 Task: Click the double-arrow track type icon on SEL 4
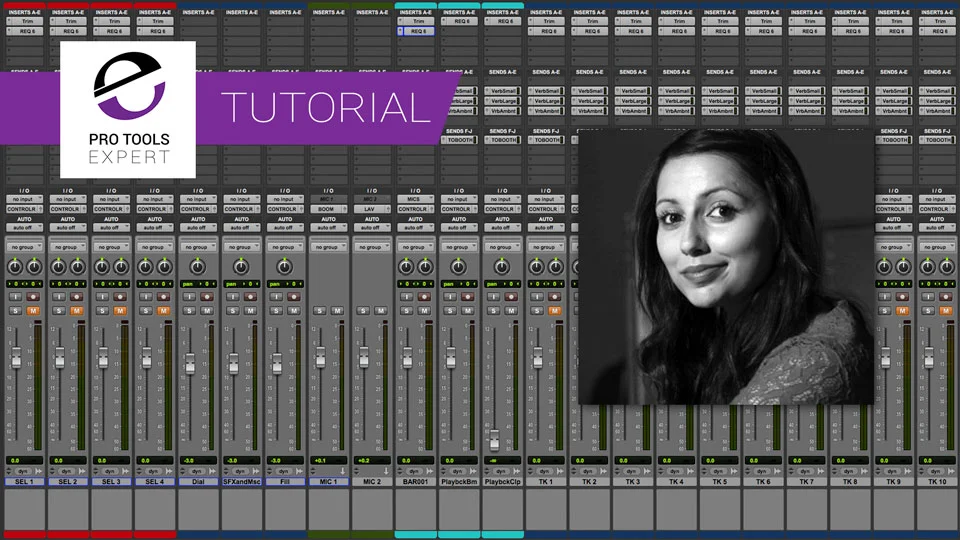pos(169,471)
